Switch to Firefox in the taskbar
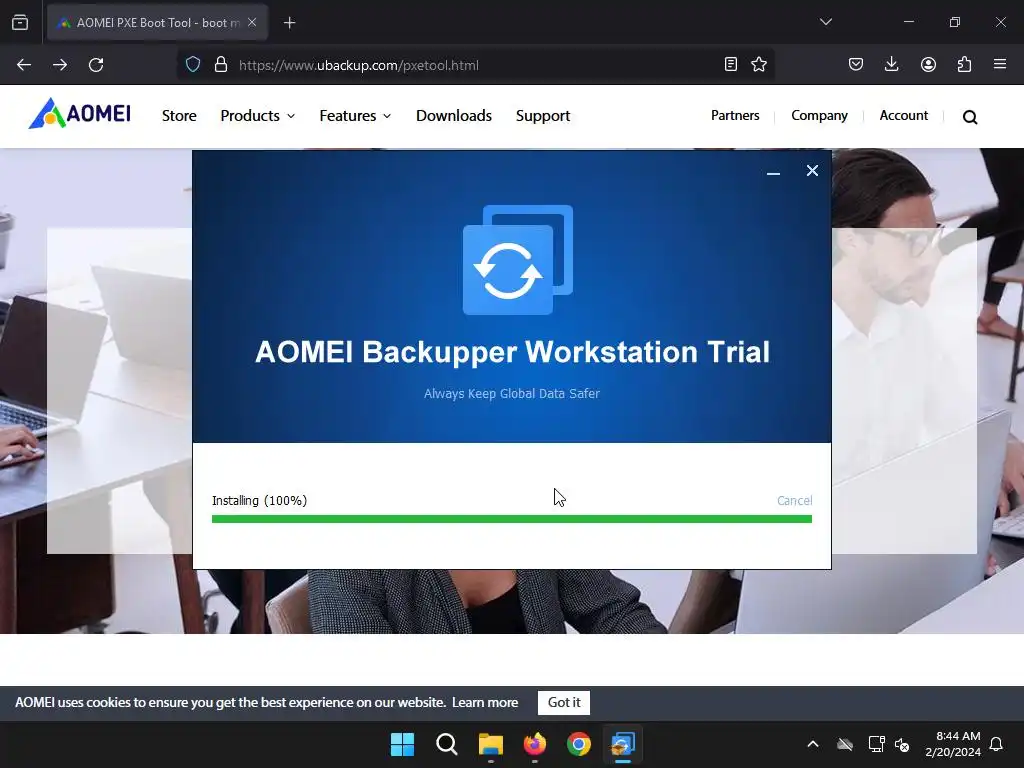Viewport: 1024px width, 768px height. (535, 744)
